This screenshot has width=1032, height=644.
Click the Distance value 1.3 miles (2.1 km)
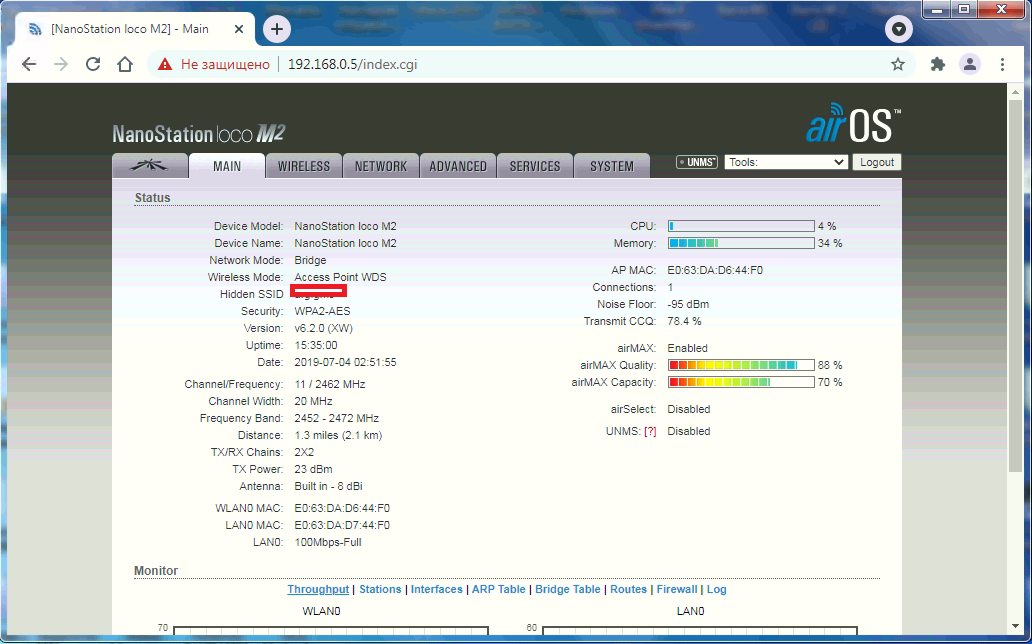coord(338,436)
